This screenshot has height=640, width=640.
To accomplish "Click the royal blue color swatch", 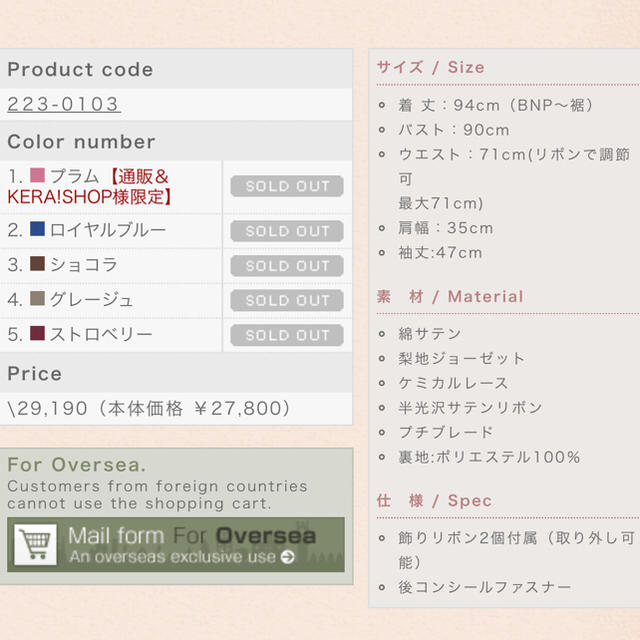I will point(38,229).
